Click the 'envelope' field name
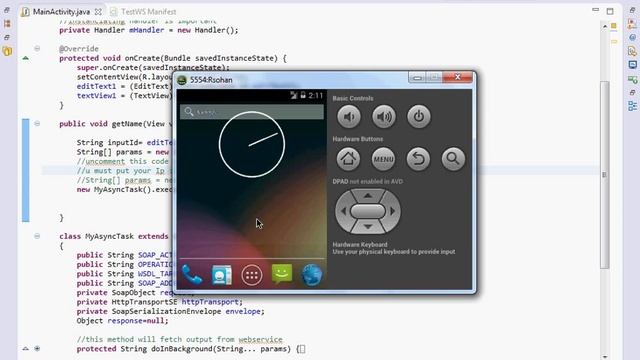This screenshot has width=640, height=360. (x=243, y=311)
